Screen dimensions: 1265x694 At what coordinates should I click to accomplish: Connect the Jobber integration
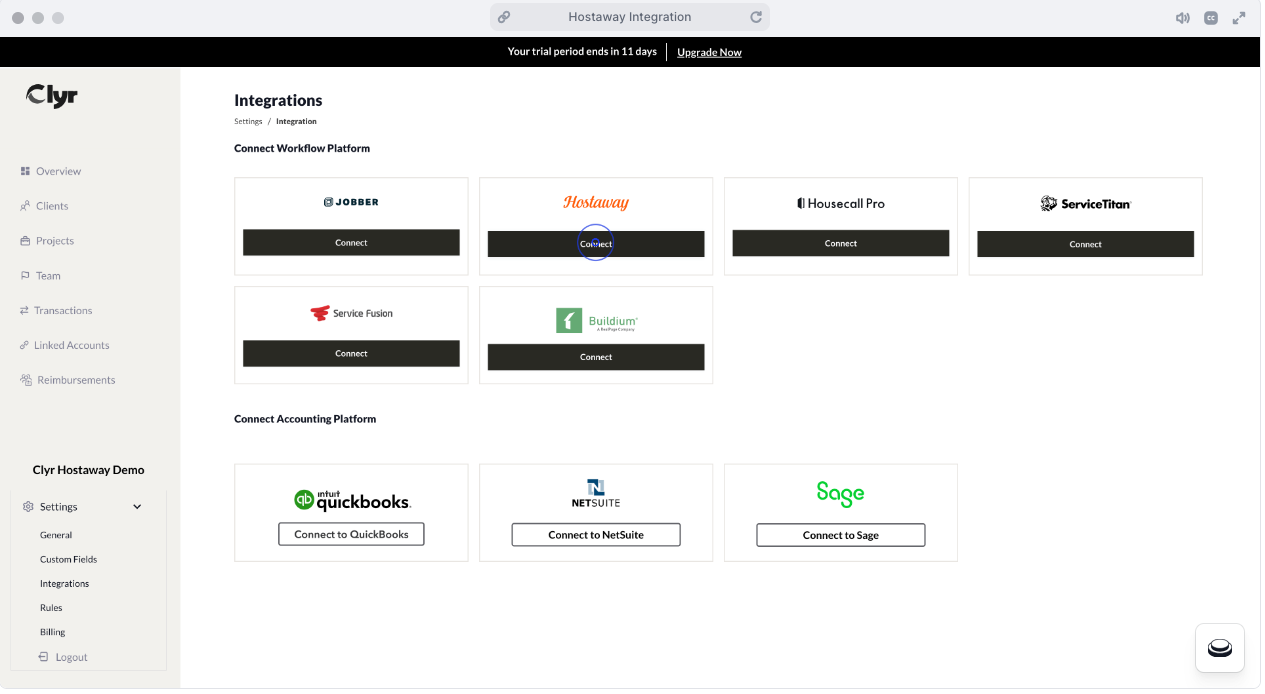tap(351, 242)
